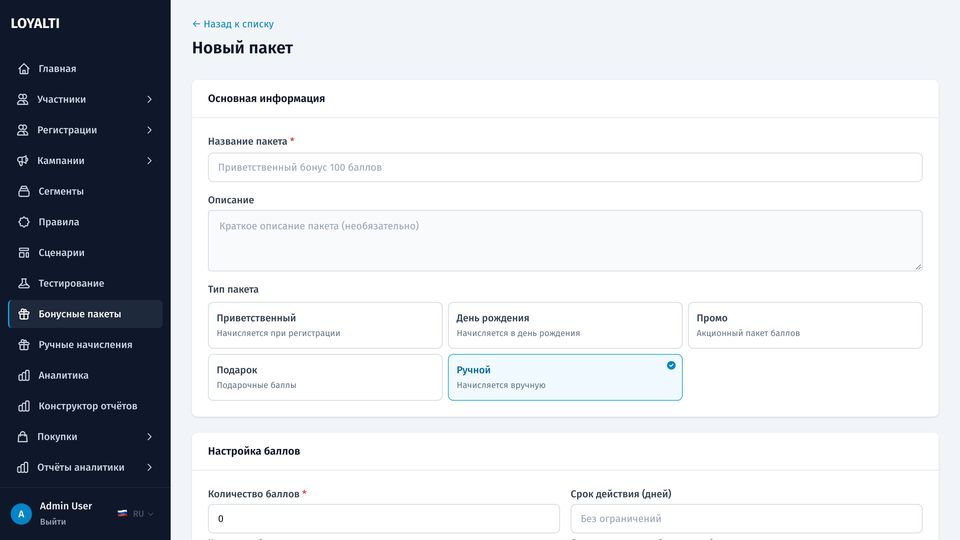The width and height of the screenshot is (960, 540).
Task: Select the Промо package type
Action: 805,325
